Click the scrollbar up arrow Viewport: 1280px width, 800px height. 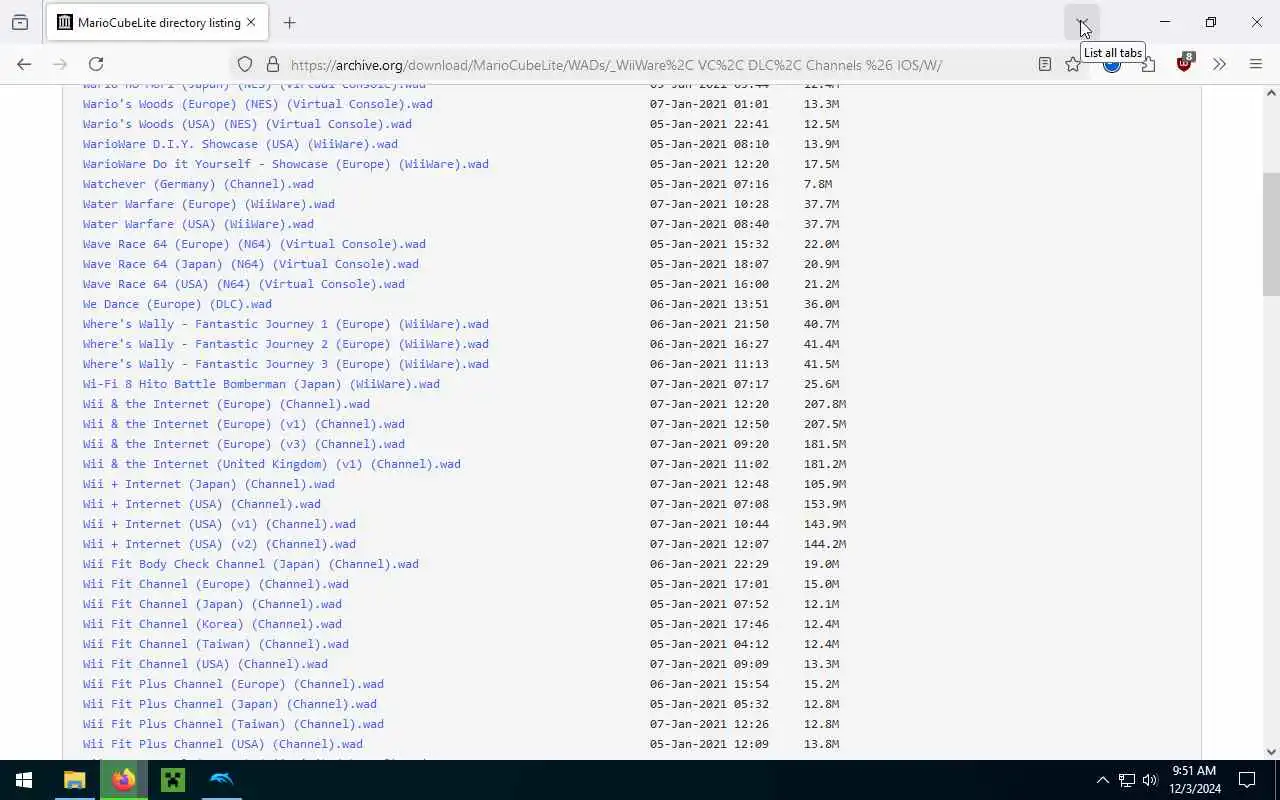(x=1271, y=93)
